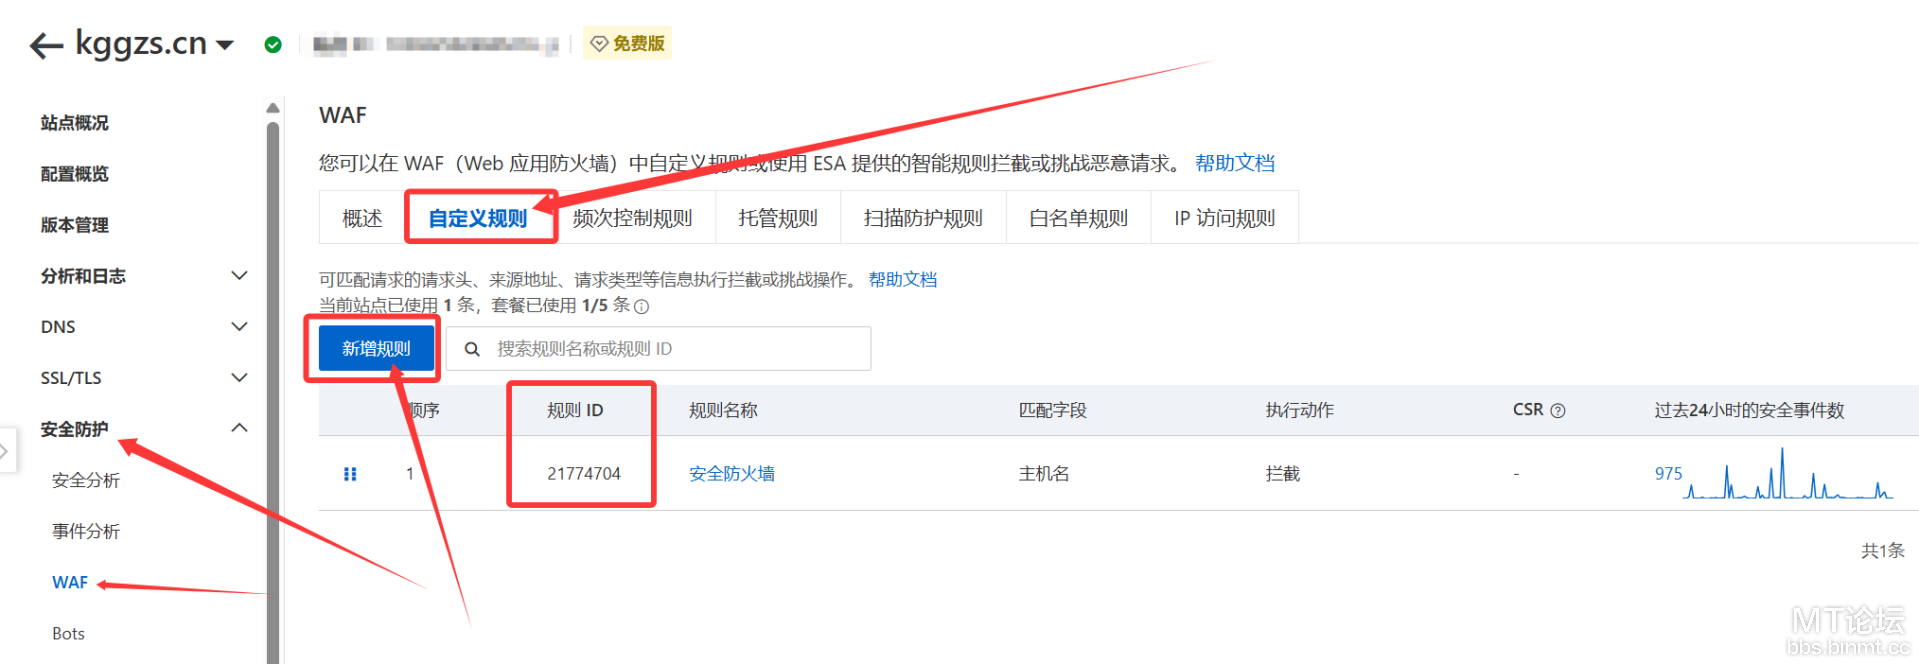Click the drag handle icon on rule row 1
Viewport: 1919px width, 664px height.
coord(350,474)
